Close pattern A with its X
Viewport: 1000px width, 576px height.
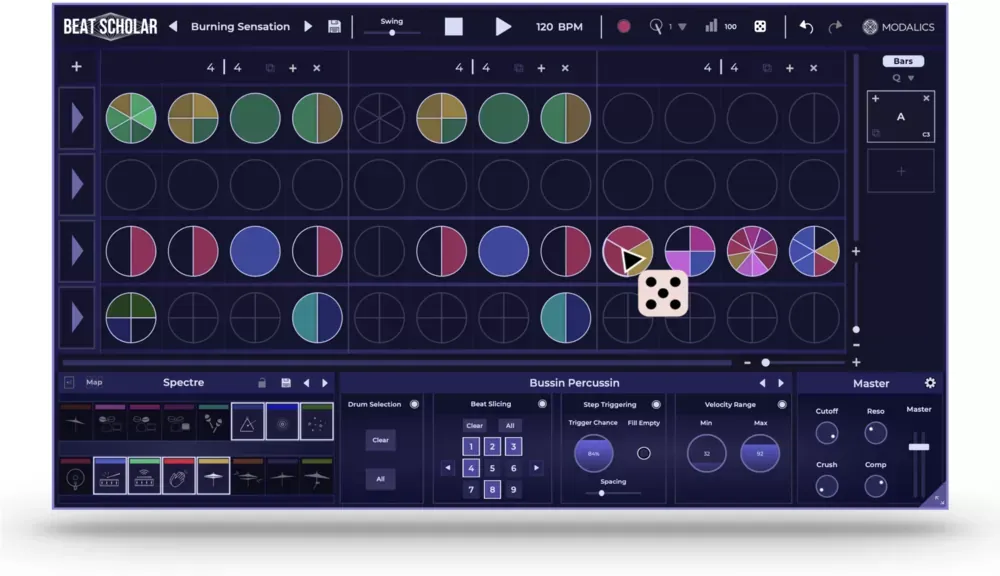click(x=926, y=98)
